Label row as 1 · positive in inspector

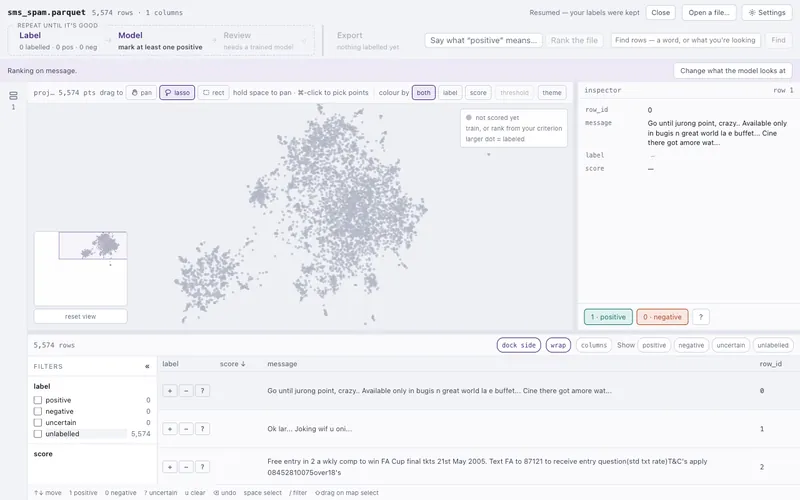point(608,317)
